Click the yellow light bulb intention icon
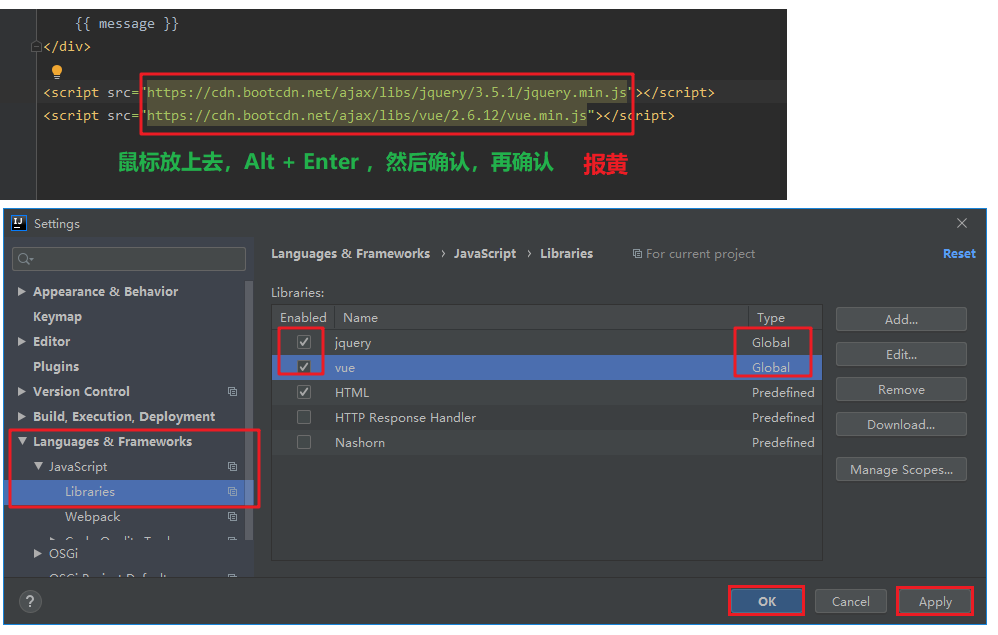The width and height of the screenshot is (998, 635). click(x=57, y=71)
